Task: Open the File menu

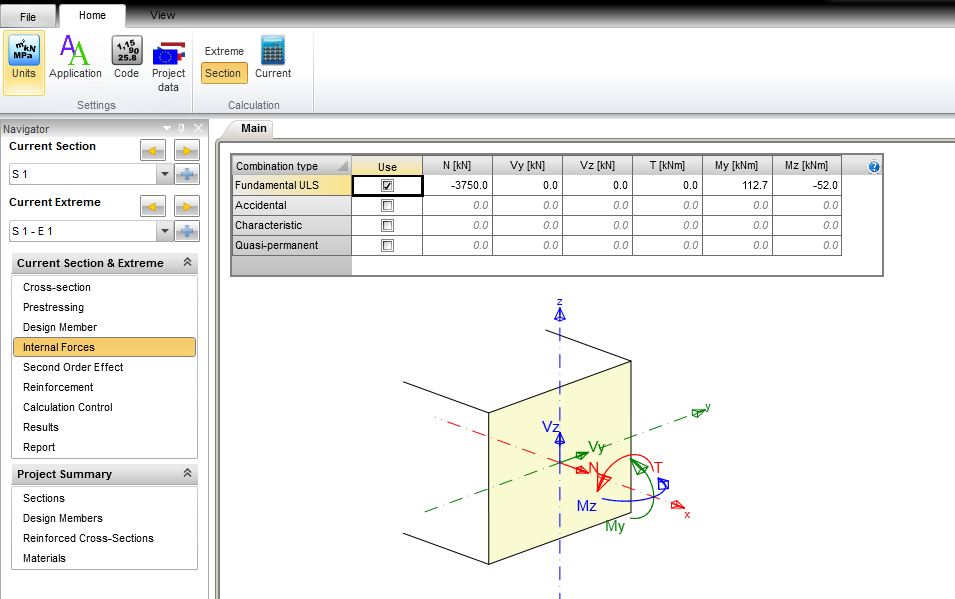Action: pyautogui.click(x=29, y=16)
